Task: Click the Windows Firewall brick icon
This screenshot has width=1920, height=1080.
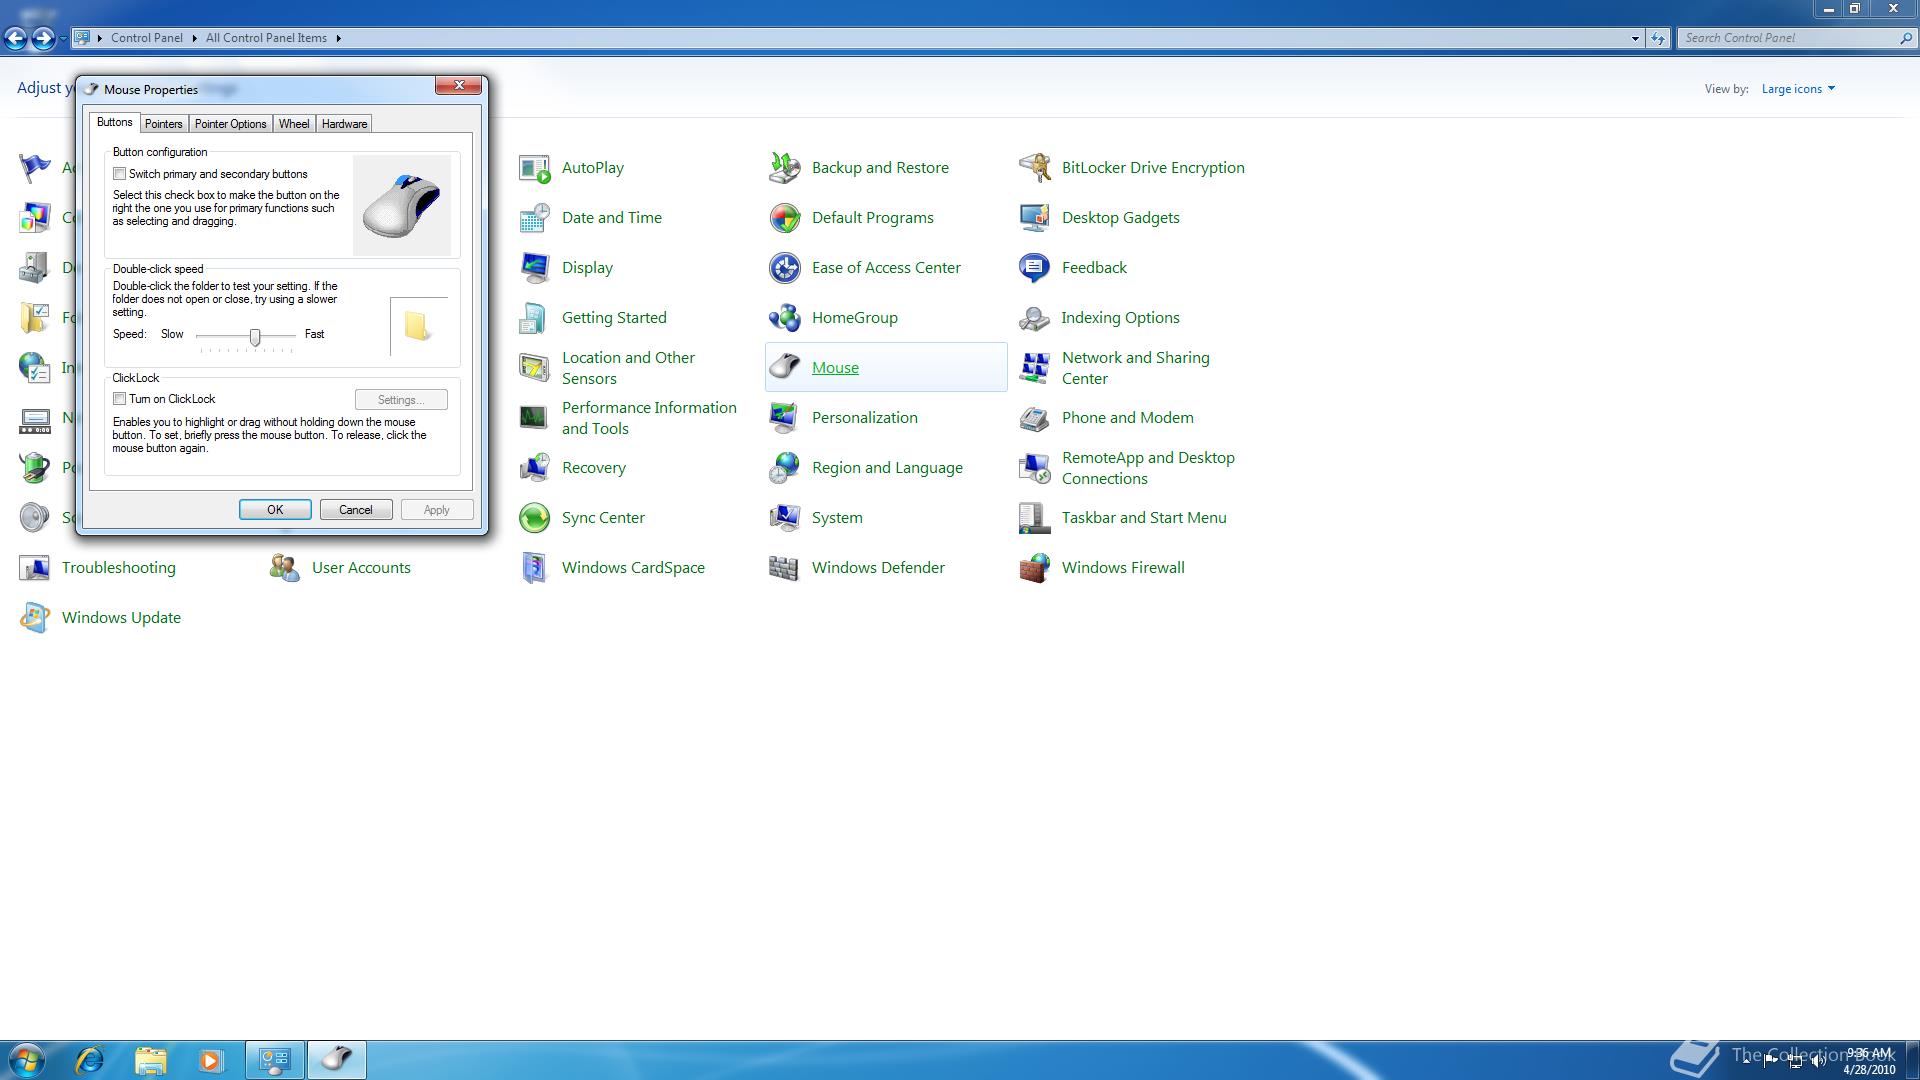Action: point(1035,568)
